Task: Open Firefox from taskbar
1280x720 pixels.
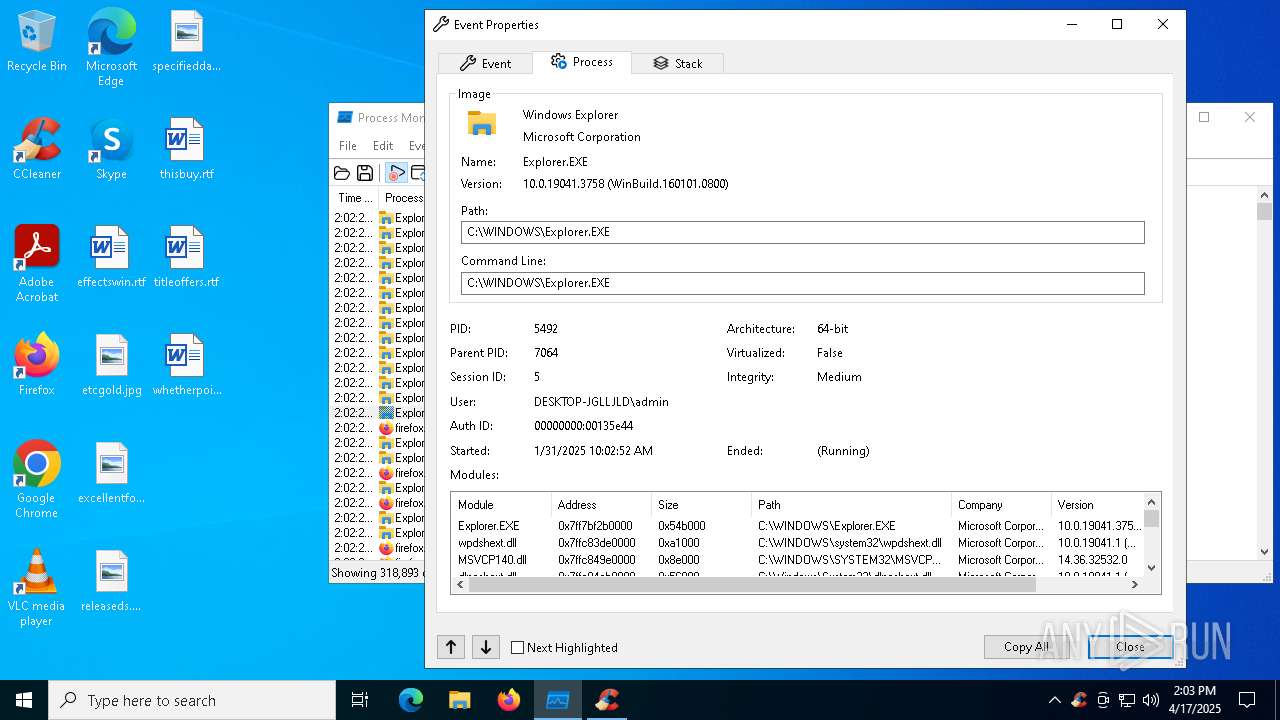Action: (509, 700)
